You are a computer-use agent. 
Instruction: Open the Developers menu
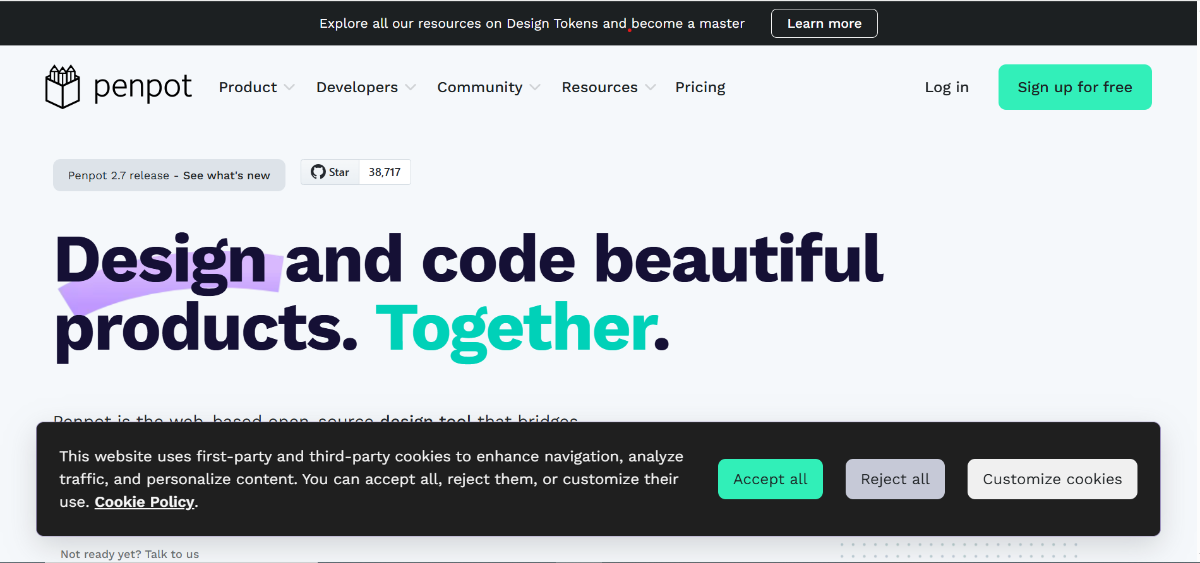[x=366, y=87]
